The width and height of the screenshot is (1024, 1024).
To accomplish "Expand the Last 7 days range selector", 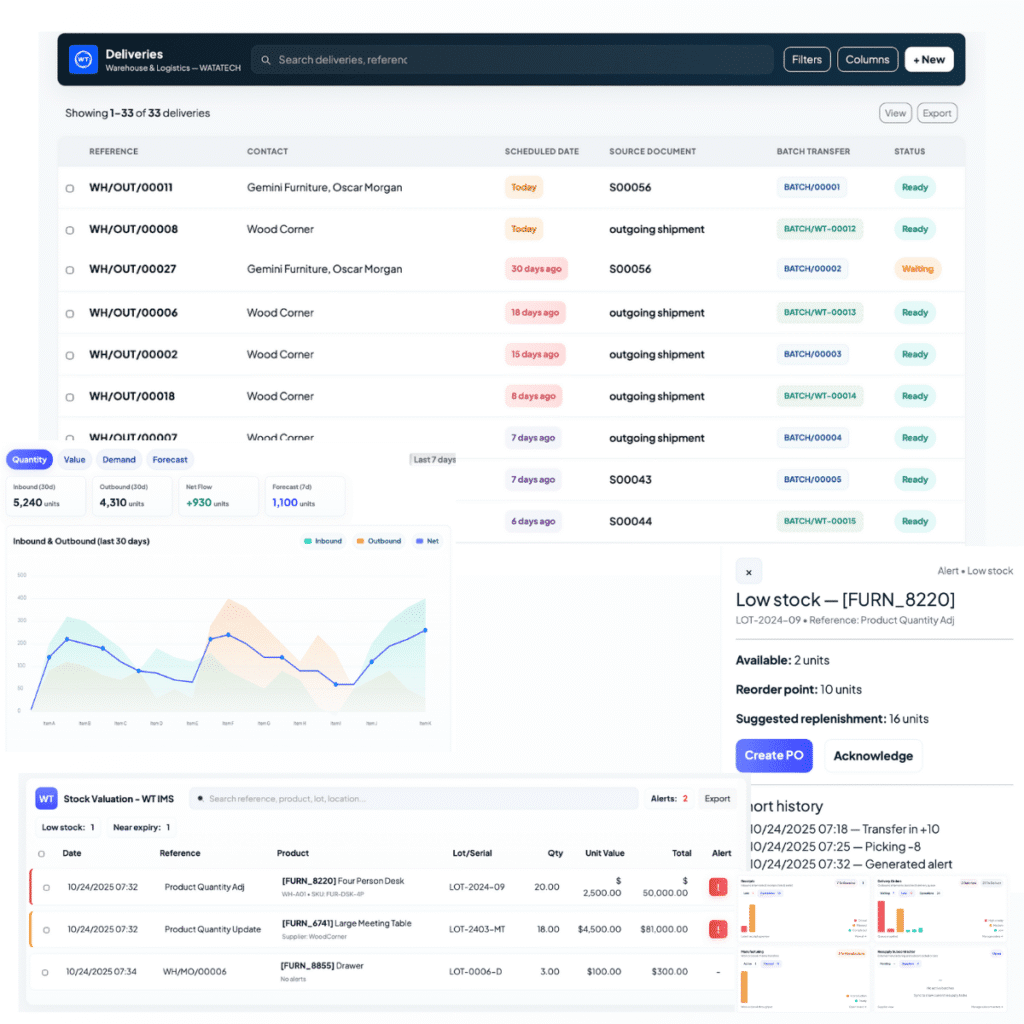I will [x=433, y=460].
